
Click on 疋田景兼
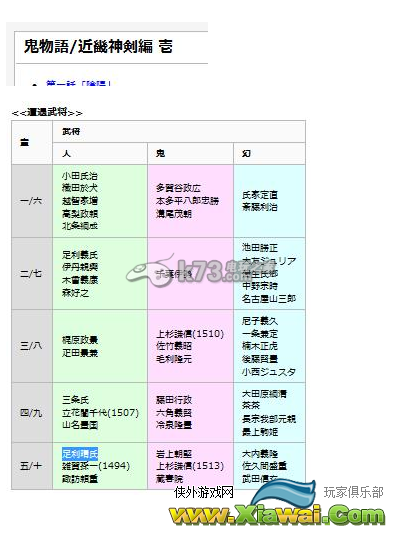(80, 352)
